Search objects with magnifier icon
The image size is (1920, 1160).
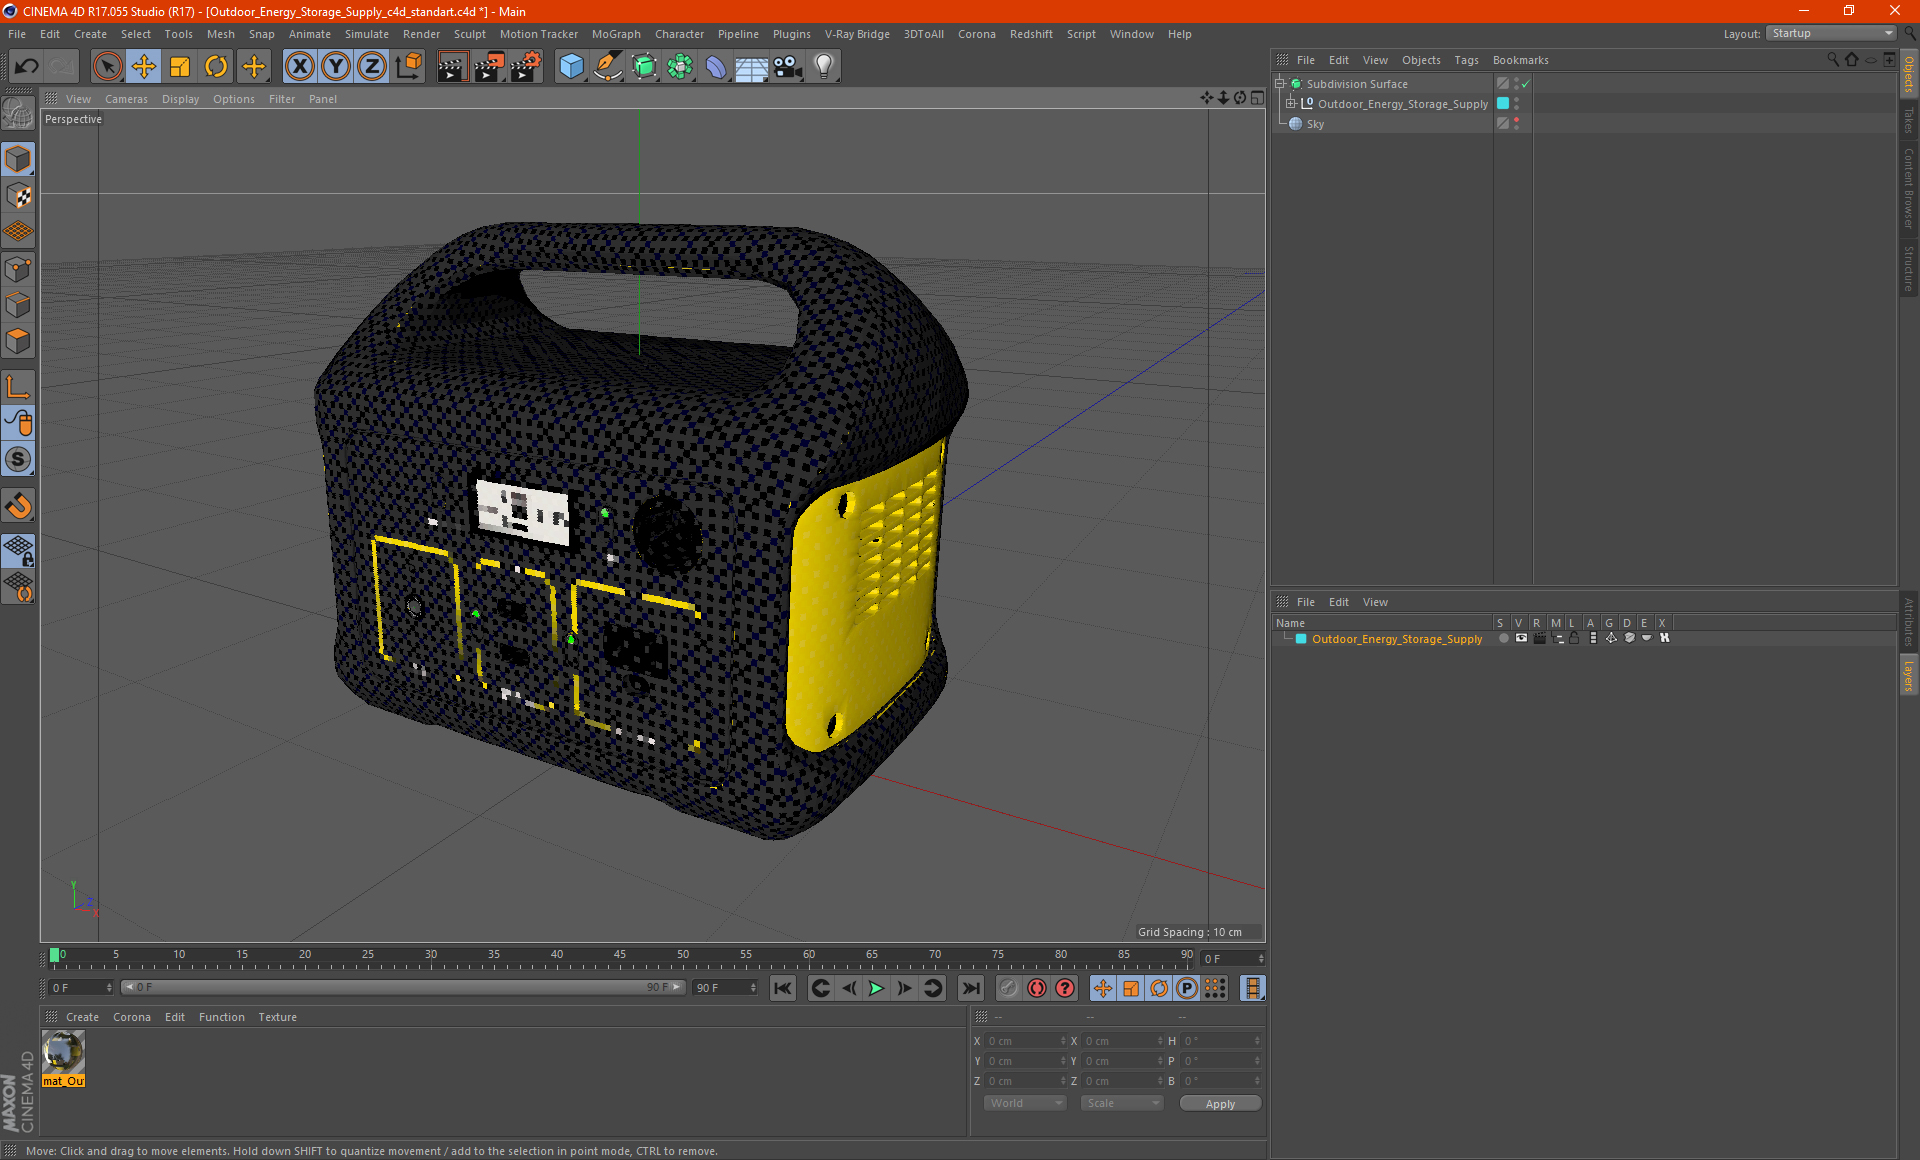(1832, 60)
